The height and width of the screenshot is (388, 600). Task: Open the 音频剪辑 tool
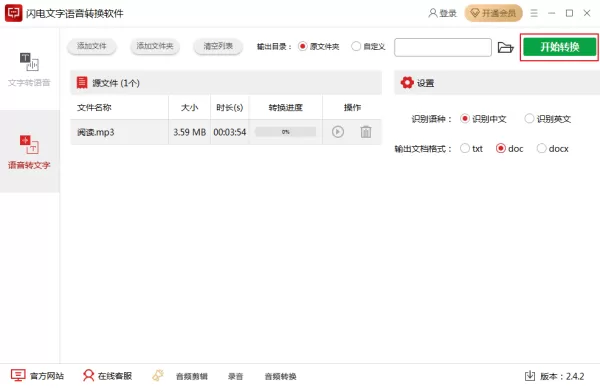192,377
